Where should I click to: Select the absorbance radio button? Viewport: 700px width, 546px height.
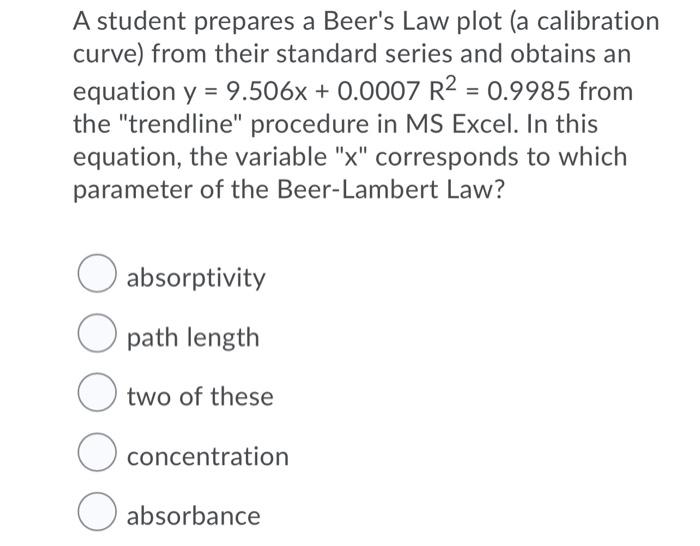97,512
